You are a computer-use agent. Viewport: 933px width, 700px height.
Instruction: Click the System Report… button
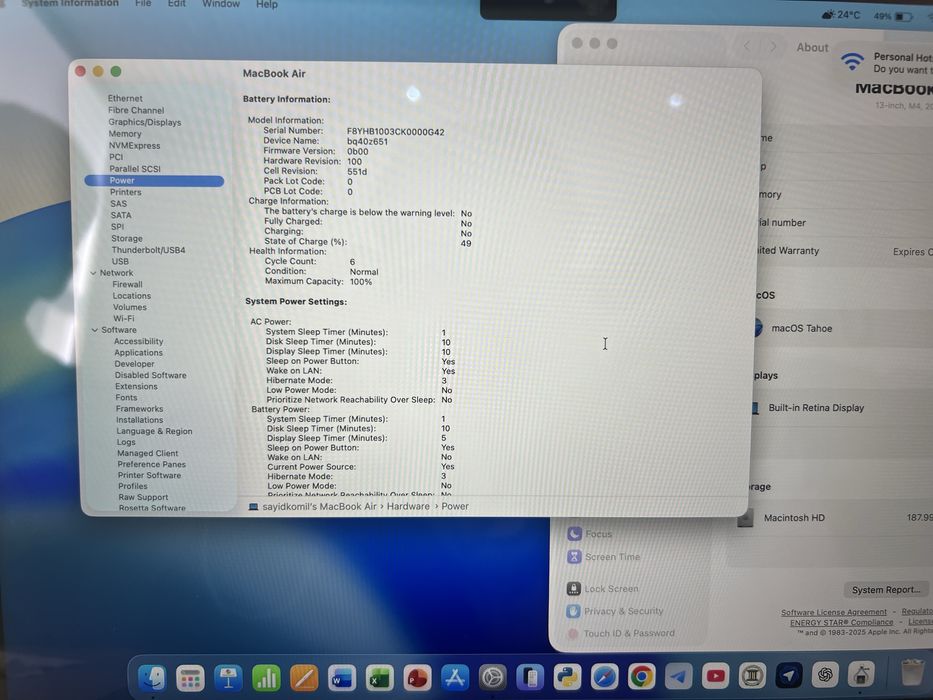[886, 590]
